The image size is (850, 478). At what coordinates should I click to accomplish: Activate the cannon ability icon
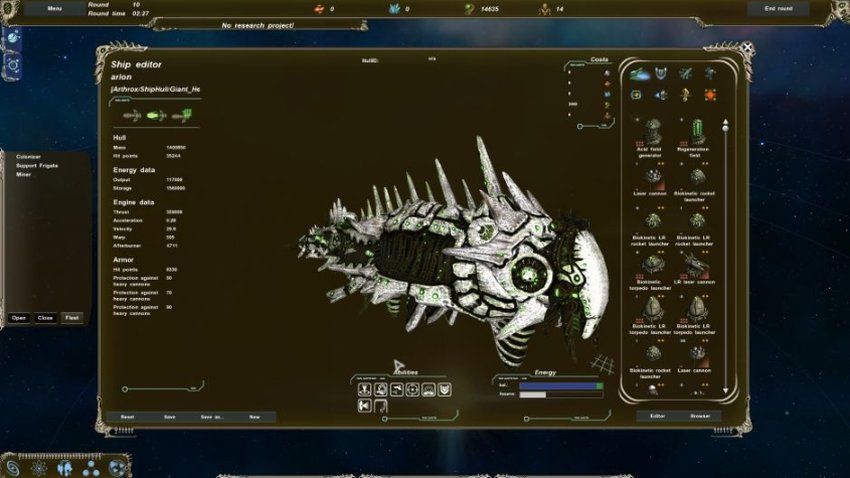pos(397,389)
